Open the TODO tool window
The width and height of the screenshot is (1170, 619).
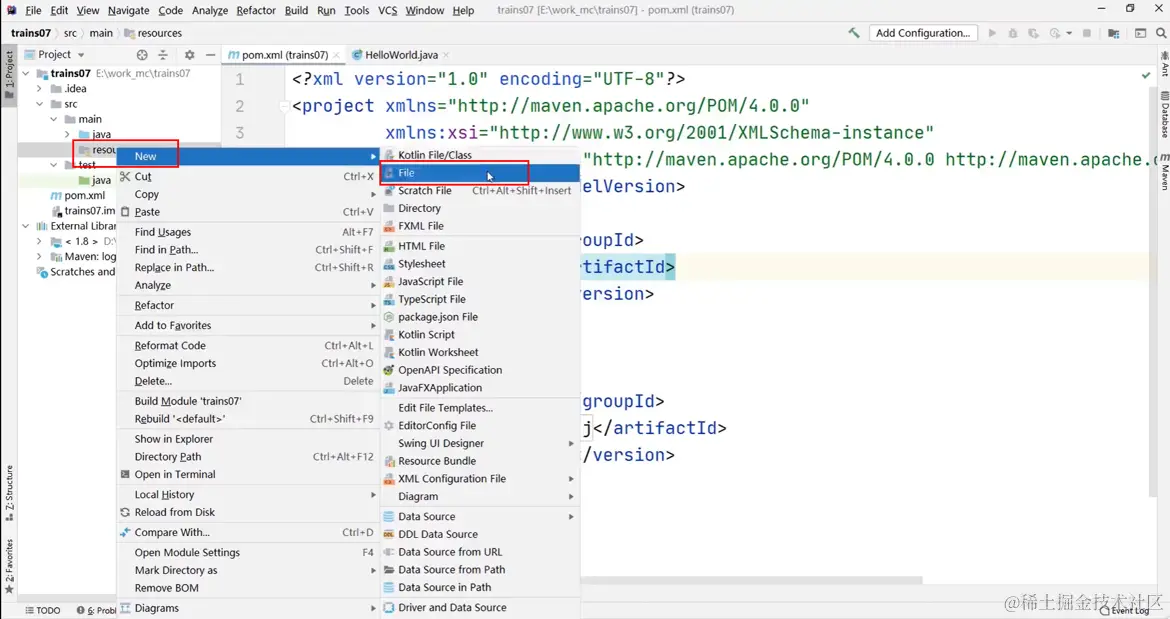coord(43,610)
